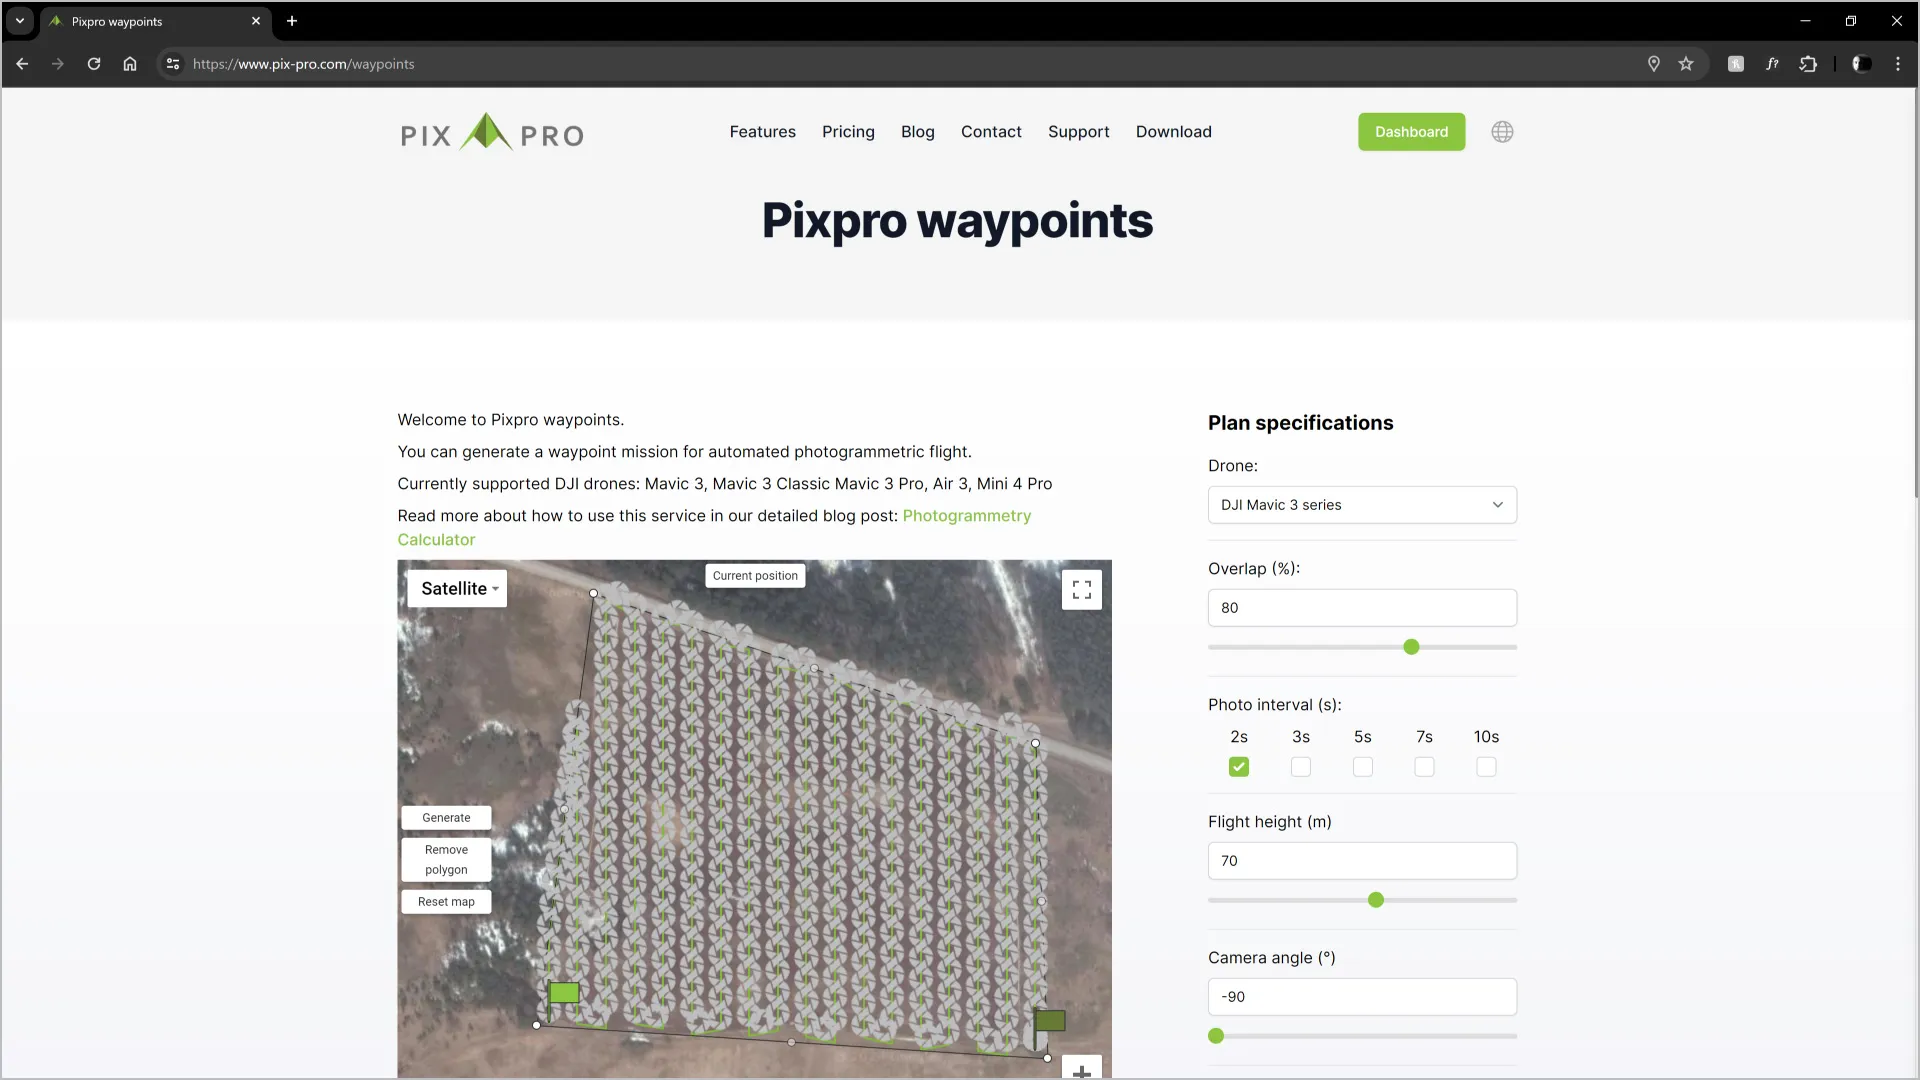Select the 7s photo interval checkbox
Viewport: 1920px width, 1080px height.
point(1425,767)
